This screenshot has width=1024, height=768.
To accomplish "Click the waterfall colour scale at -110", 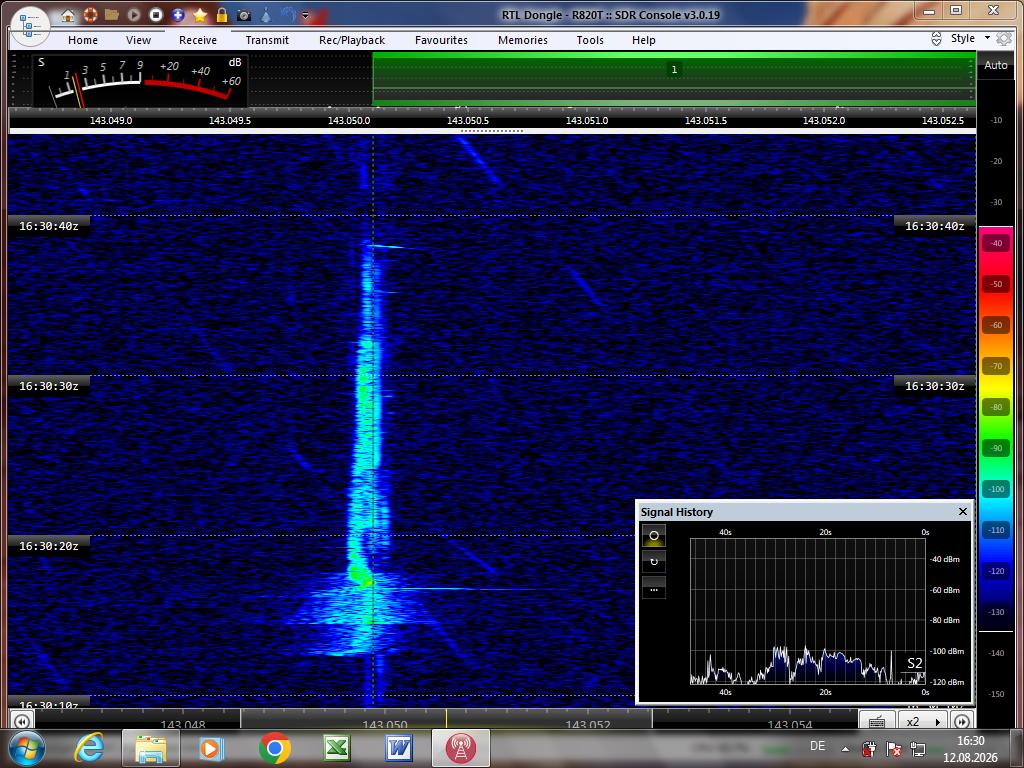I will (x=996, y=530).
